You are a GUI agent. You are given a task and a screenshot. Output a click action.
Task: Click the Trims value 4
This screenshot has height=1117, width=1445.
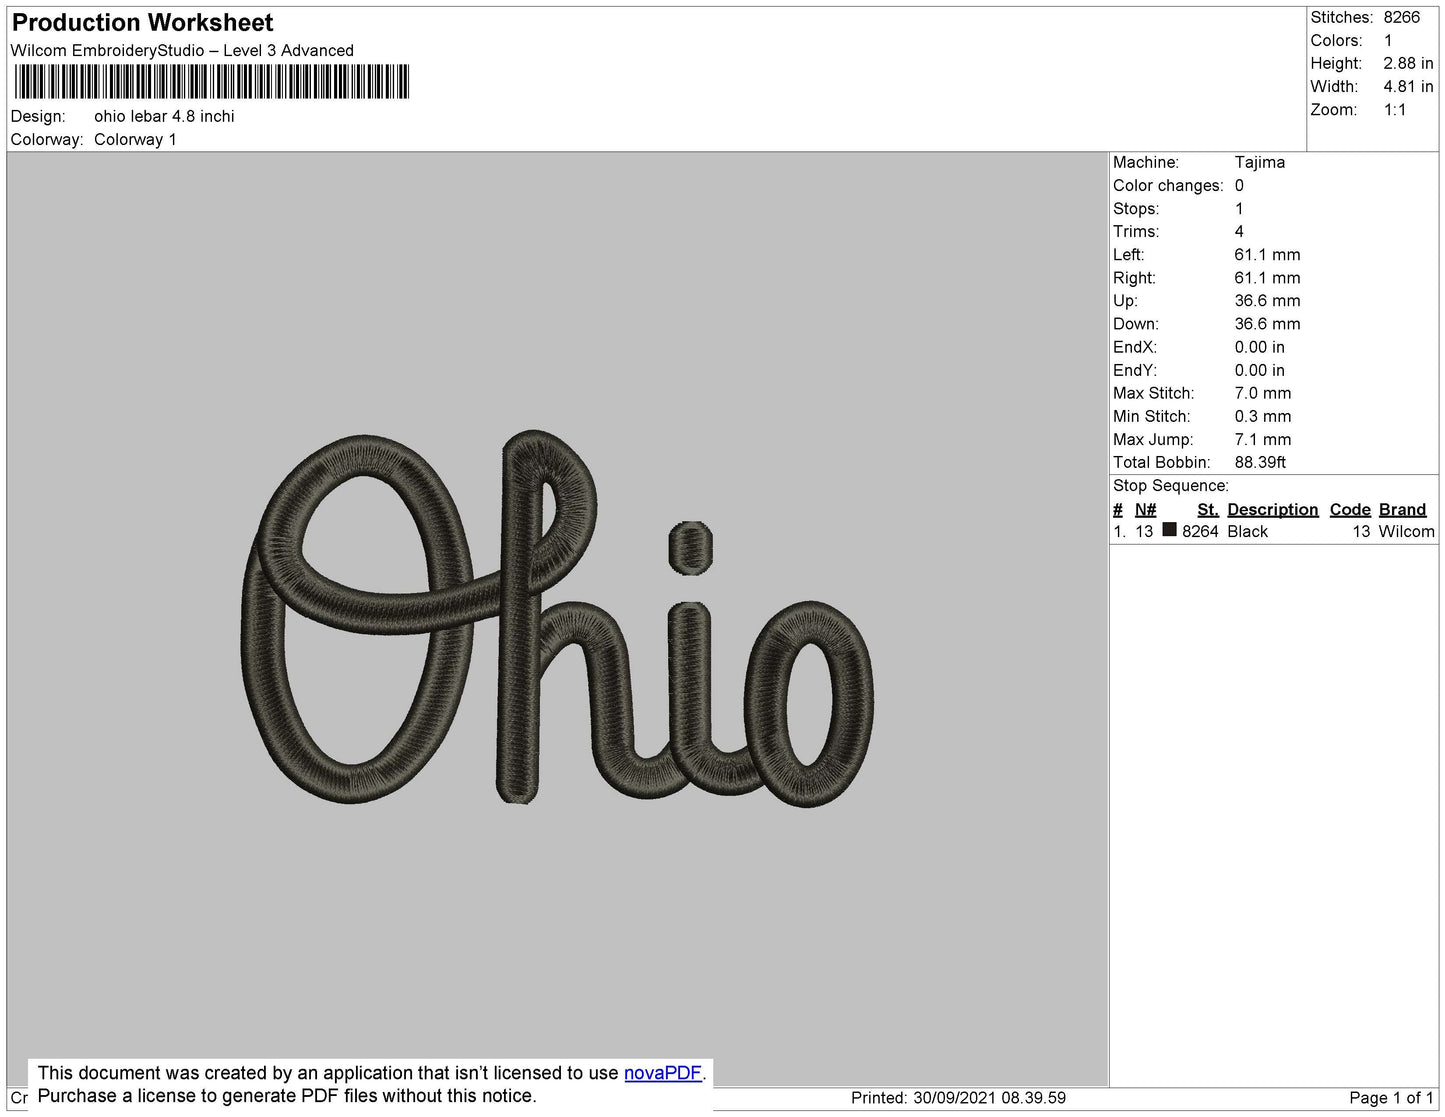(x=1239, y=231)
